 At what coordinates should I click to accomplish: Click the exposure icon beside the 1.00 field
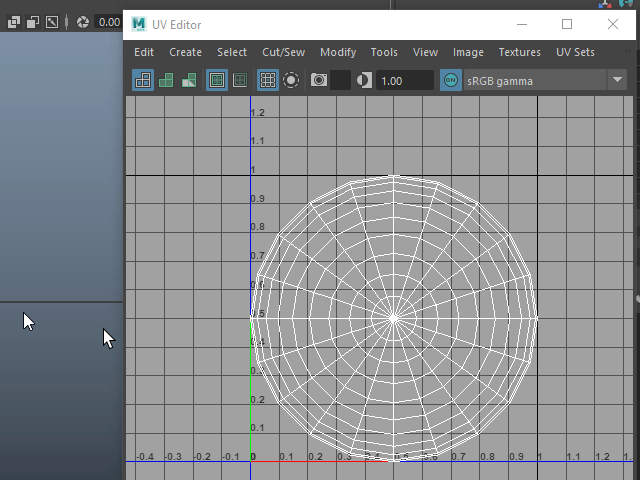tap(364, 81)
